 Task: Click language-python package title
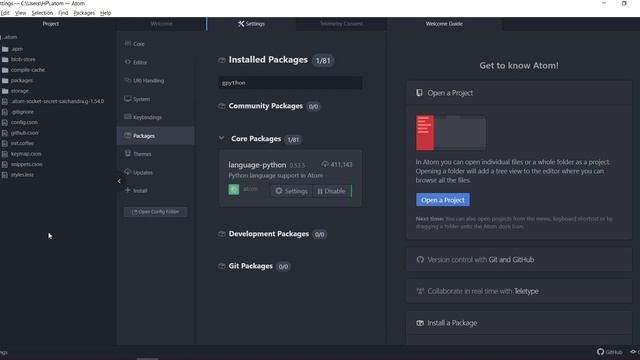pos(257,165)
